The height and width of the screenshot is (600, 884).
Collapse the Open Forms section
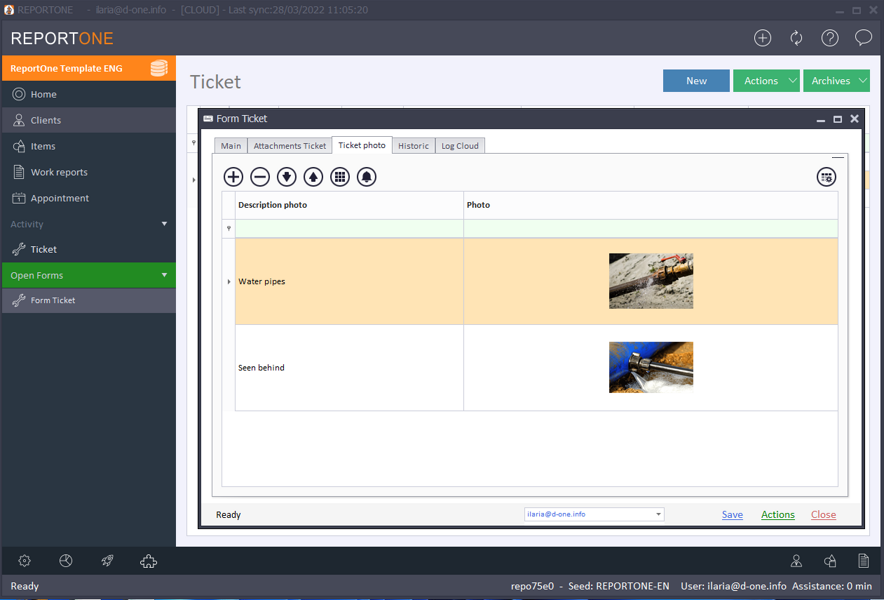[x=164, y=275]
